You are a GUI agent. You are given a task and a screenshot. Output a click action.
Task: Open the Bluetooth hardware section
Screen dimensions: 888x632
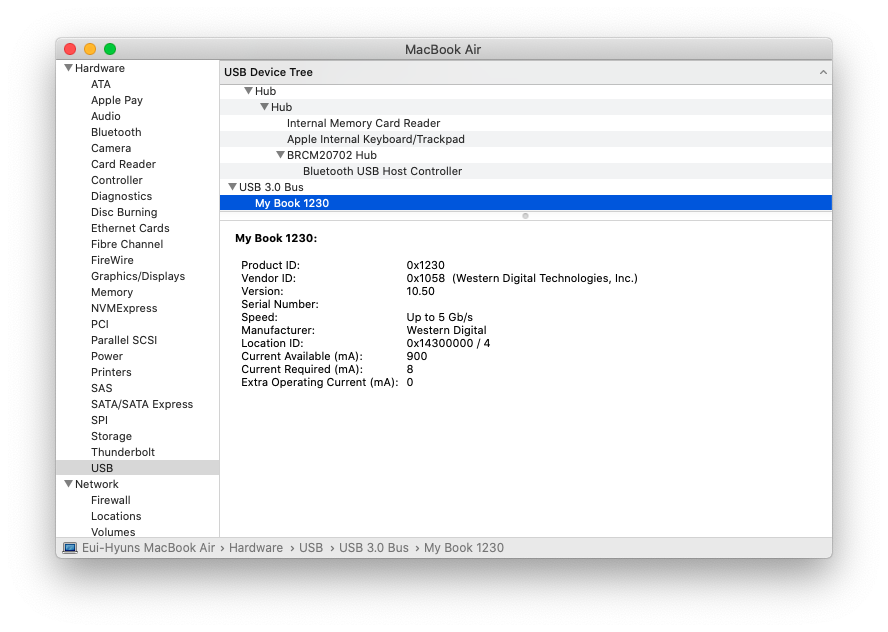coord(116,132)
